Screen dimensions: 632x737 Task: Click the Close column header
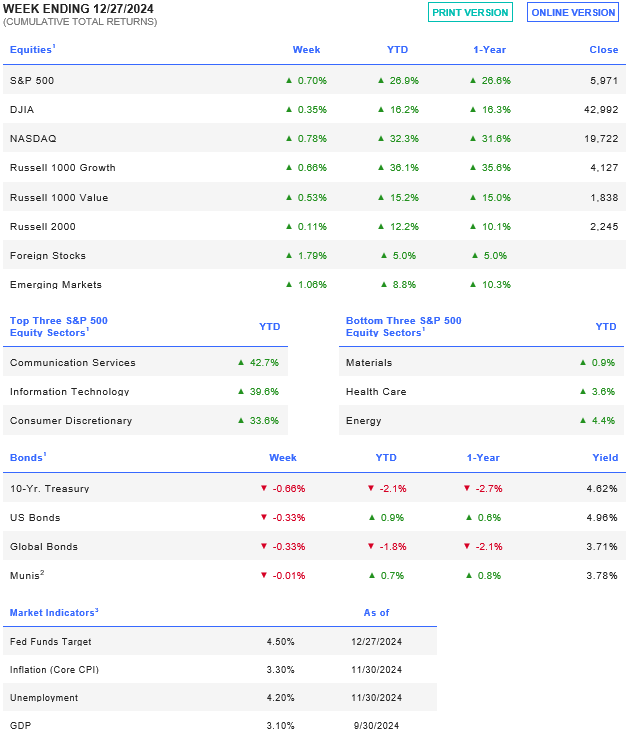(604, 50)
